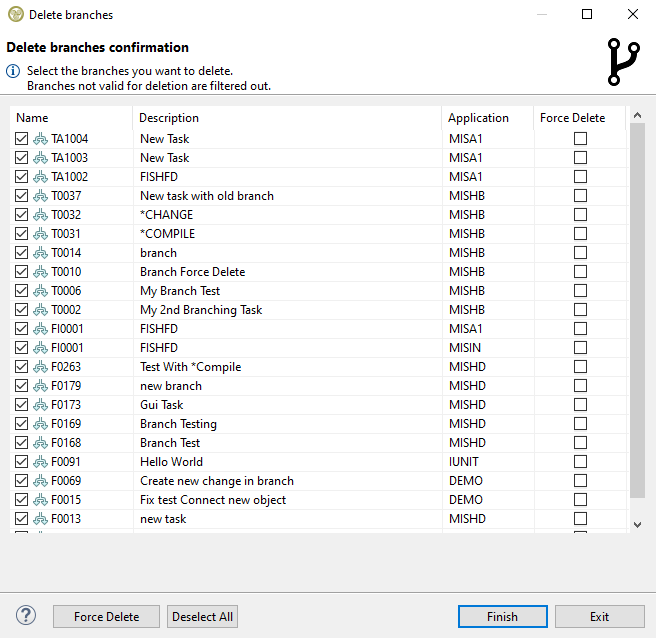Viewport: 656px width, 638px height.
Task: Click the info icon near the instructions
Action: tap(13, 71)
